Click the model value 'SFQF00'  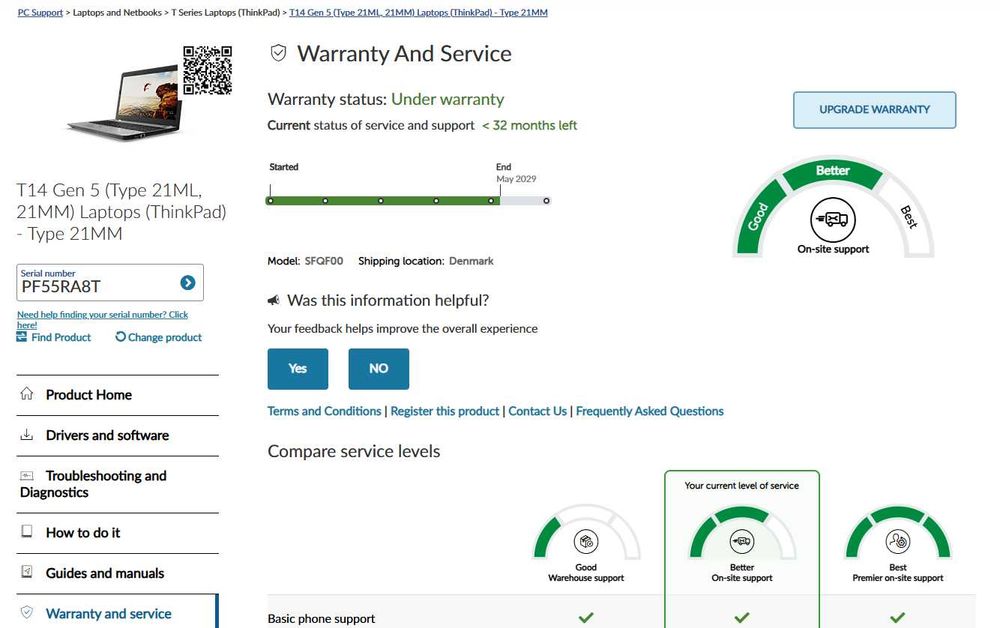tap(323, 261)
